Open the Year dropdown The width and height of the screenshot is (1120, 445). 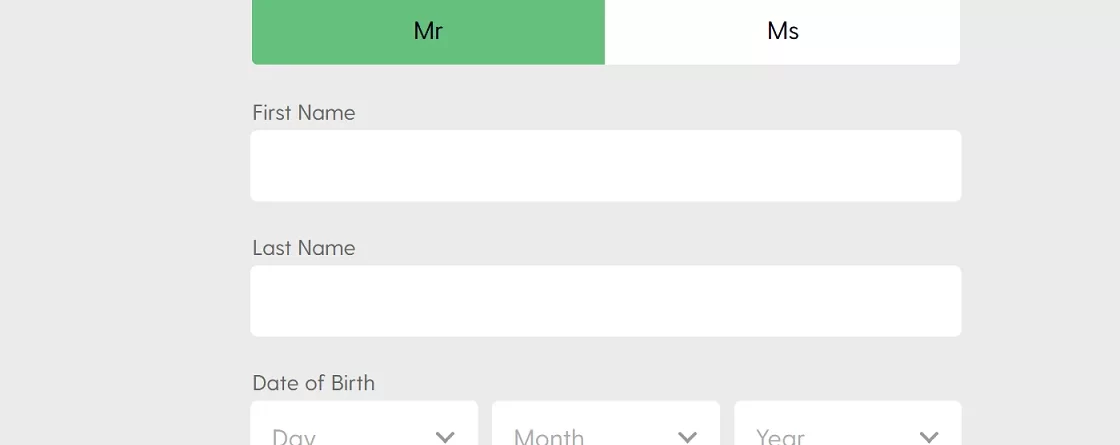[x=848, y=423]
